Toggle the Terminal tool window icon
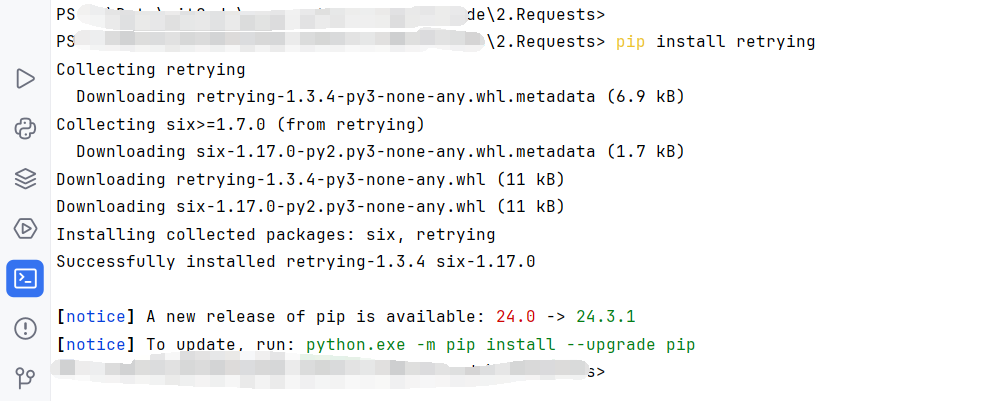 (x=25, y=278)
